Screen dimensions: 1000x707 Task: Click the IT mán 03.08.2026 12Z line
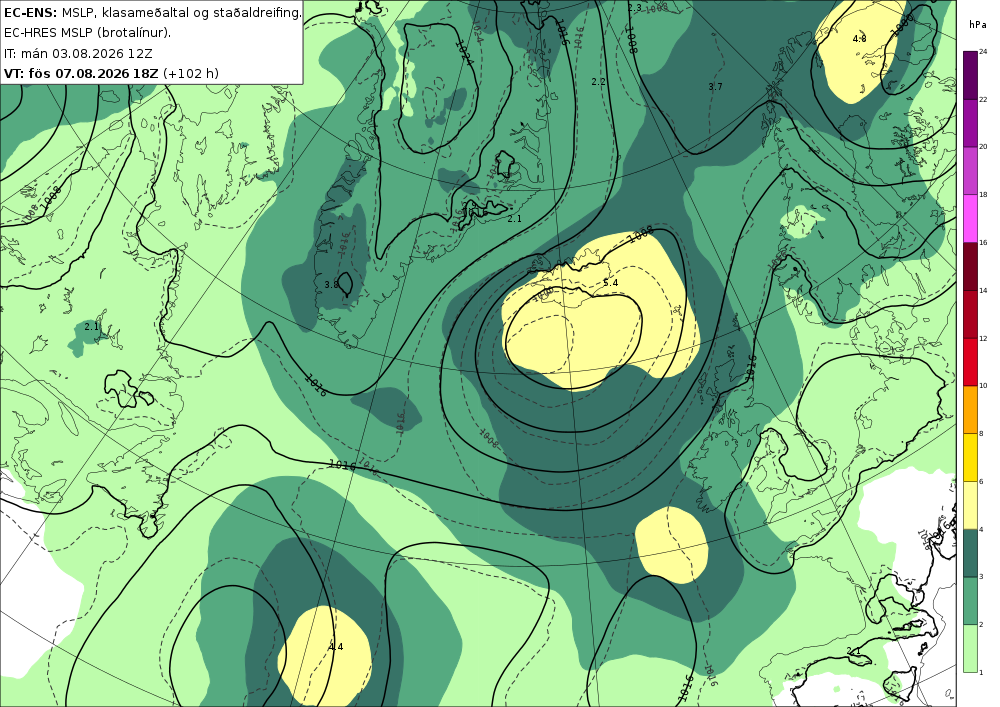(78, 53)
